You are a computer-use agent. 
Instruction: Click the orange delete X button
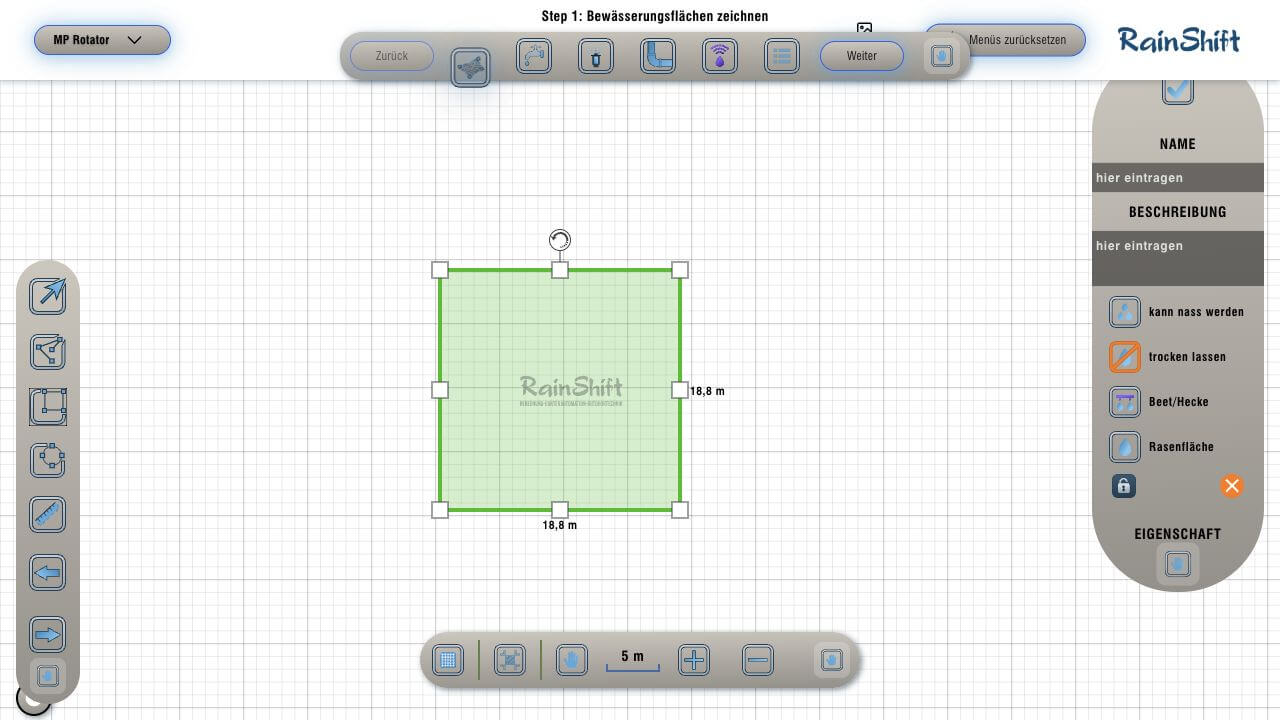click(1232, 486)
